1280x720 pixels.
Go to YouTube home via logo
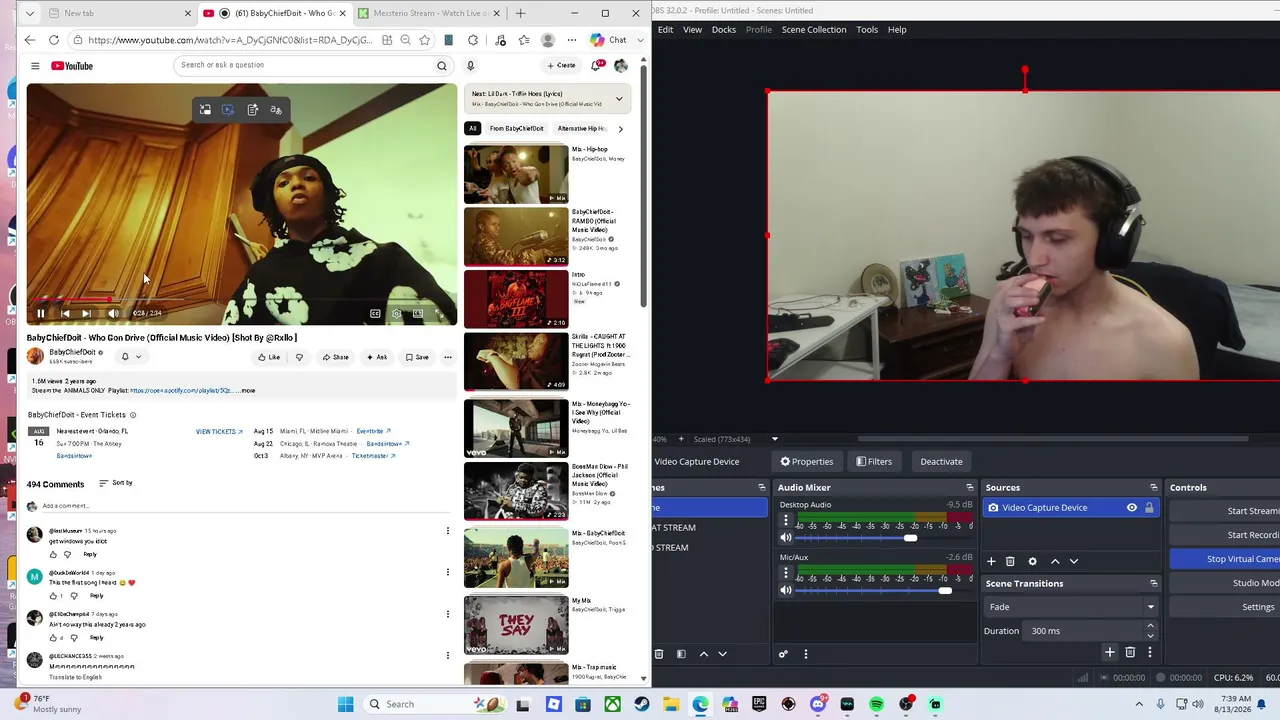[x=72, y=66]
